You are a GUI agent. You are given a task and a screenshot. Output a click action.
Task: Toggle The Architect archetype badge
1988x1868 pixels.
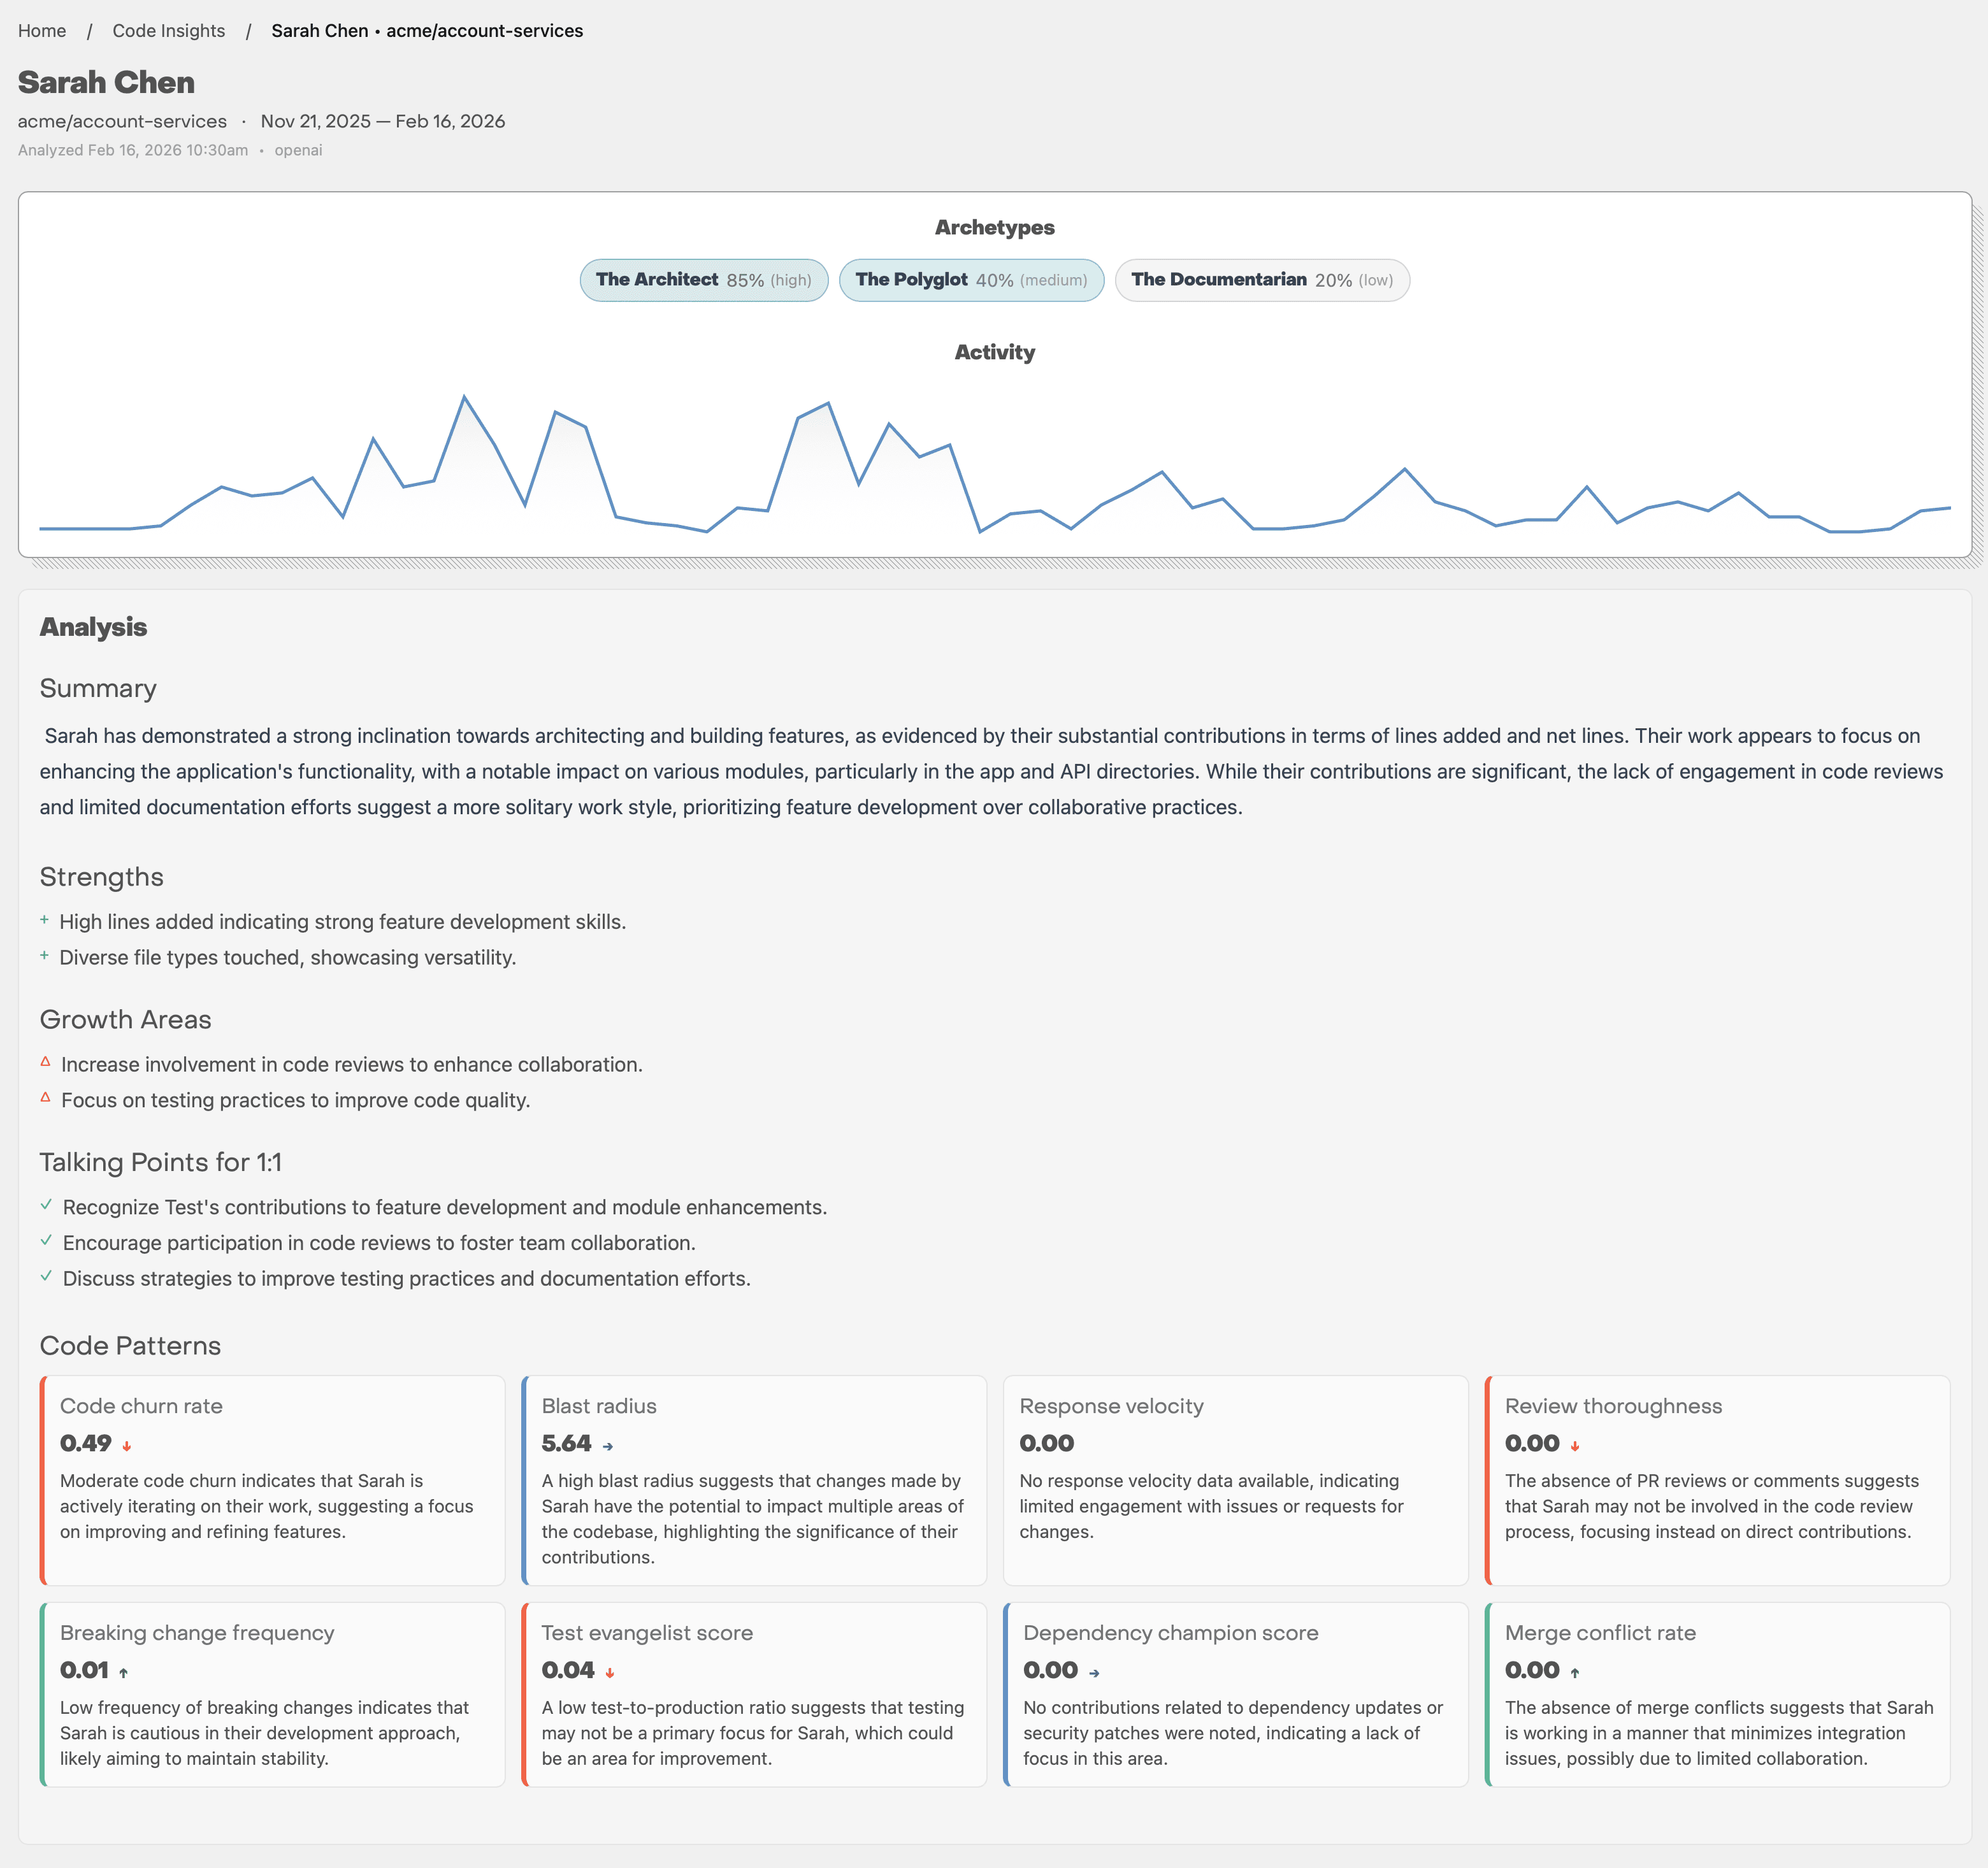pyautogui.click(x=703, y=280)
